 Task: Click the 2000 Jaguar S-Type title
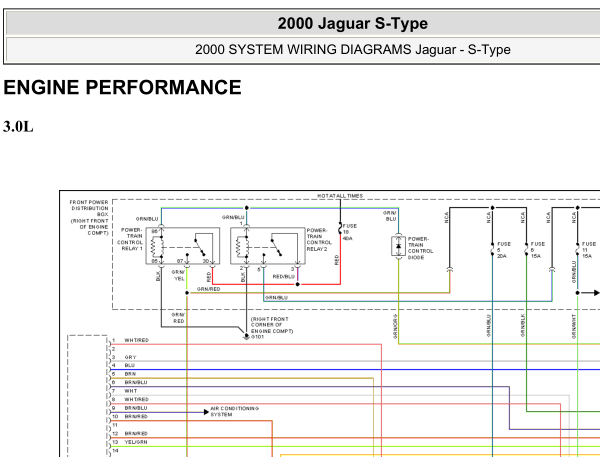click(x=352, y=23)
